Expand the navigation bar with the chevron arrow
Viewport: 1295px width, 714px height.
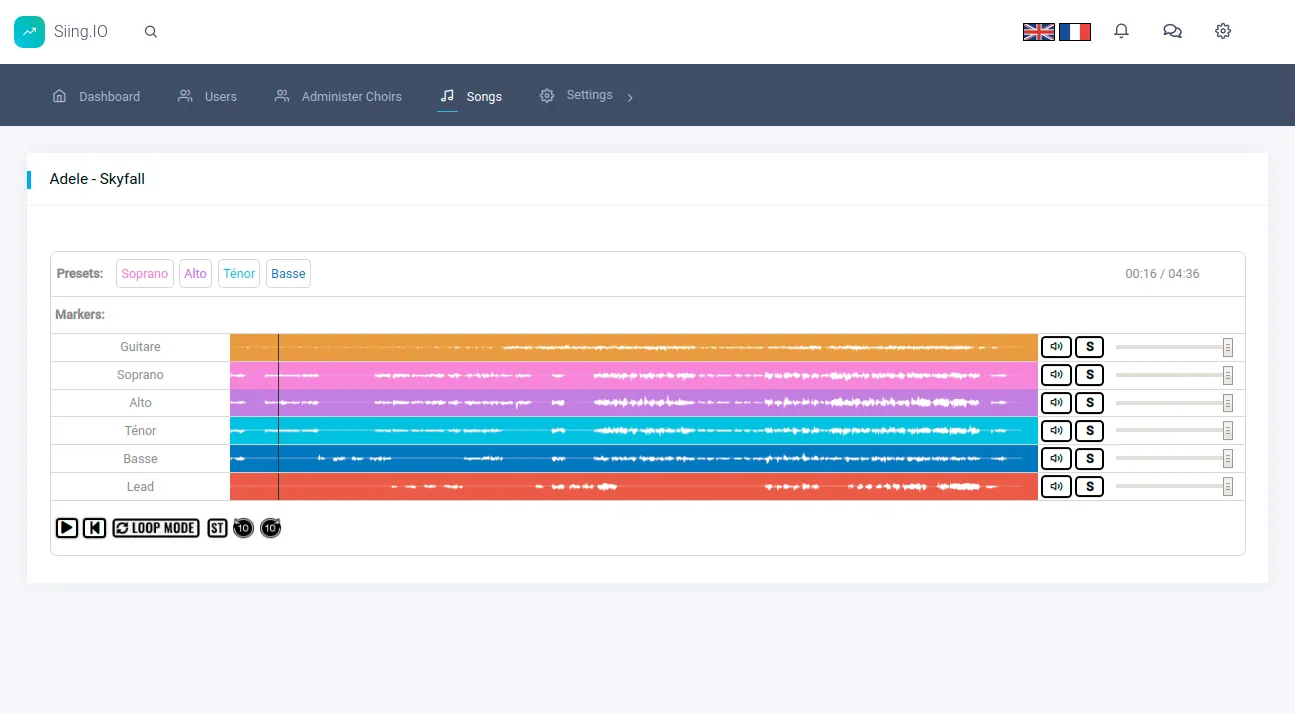point(630,97)
